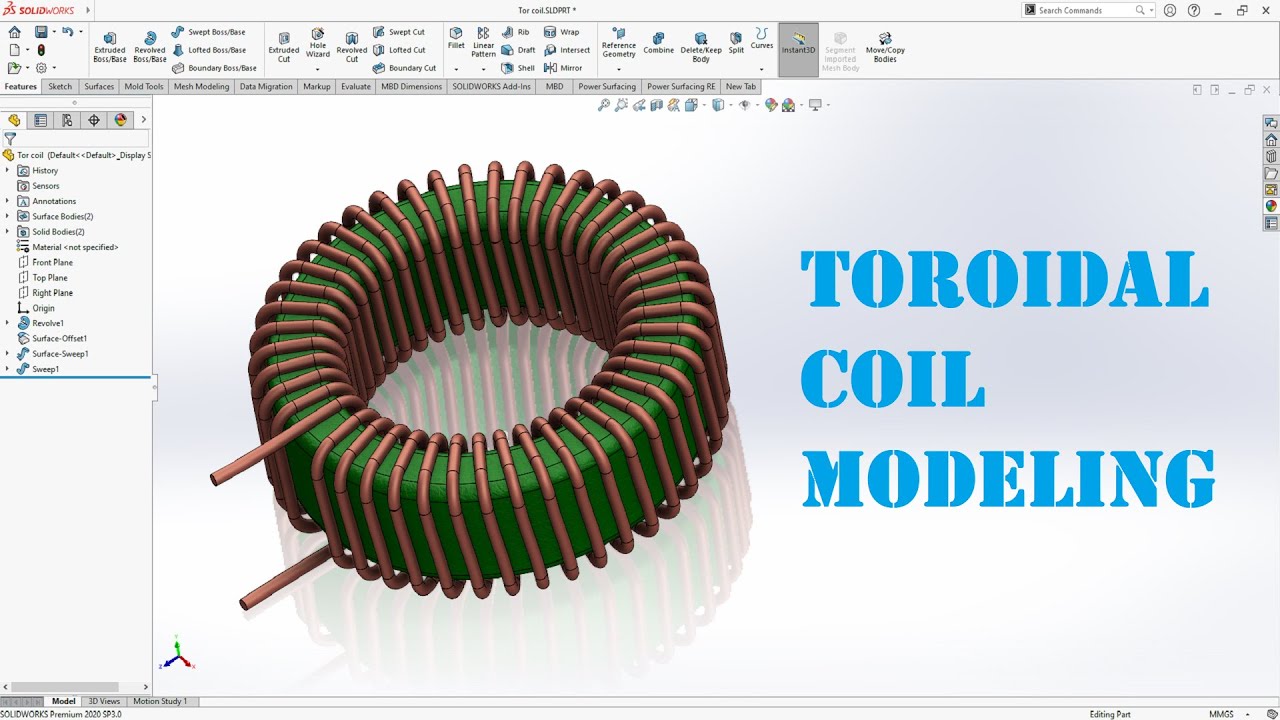This screenshot has height=720, width=1280.
Task: Open the Hole Wizard dropdown arrow
Action: 318,69
